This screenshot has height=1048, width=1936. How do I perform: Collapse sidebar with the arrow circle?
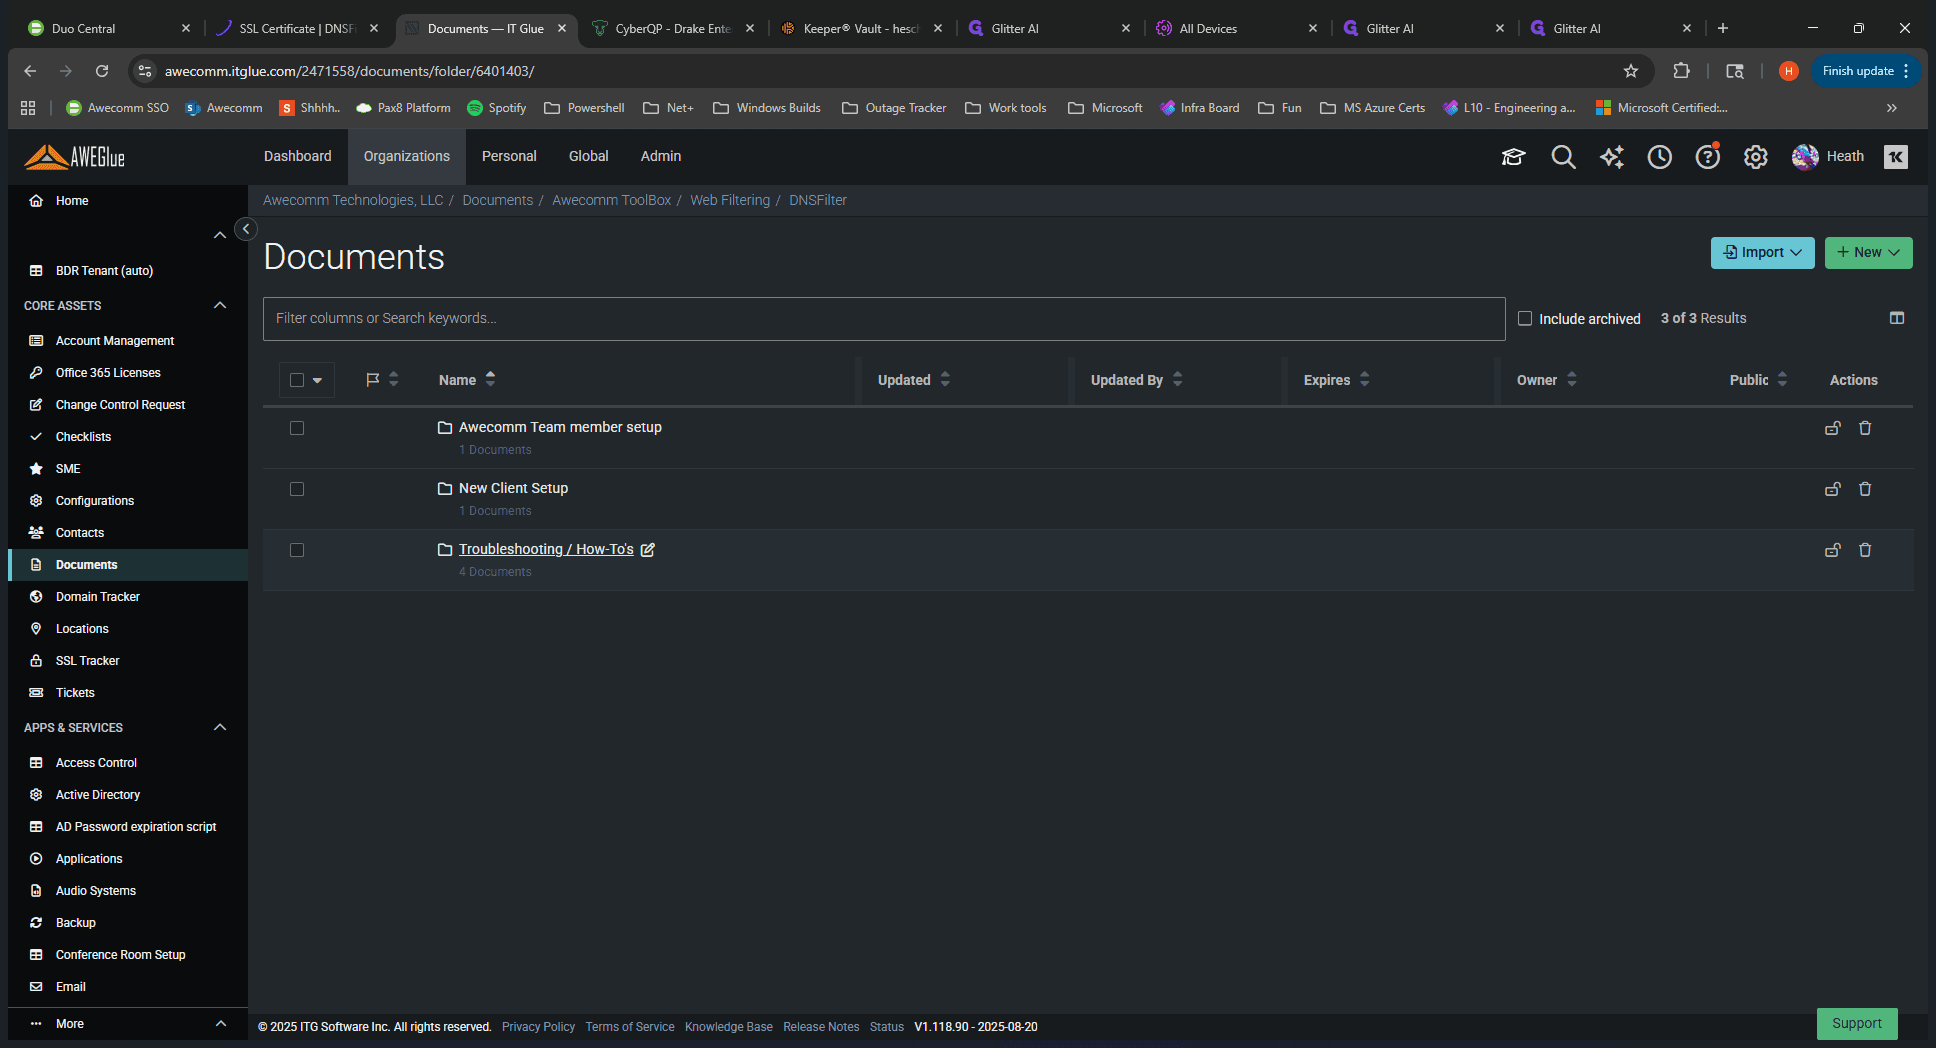(246, 229)
